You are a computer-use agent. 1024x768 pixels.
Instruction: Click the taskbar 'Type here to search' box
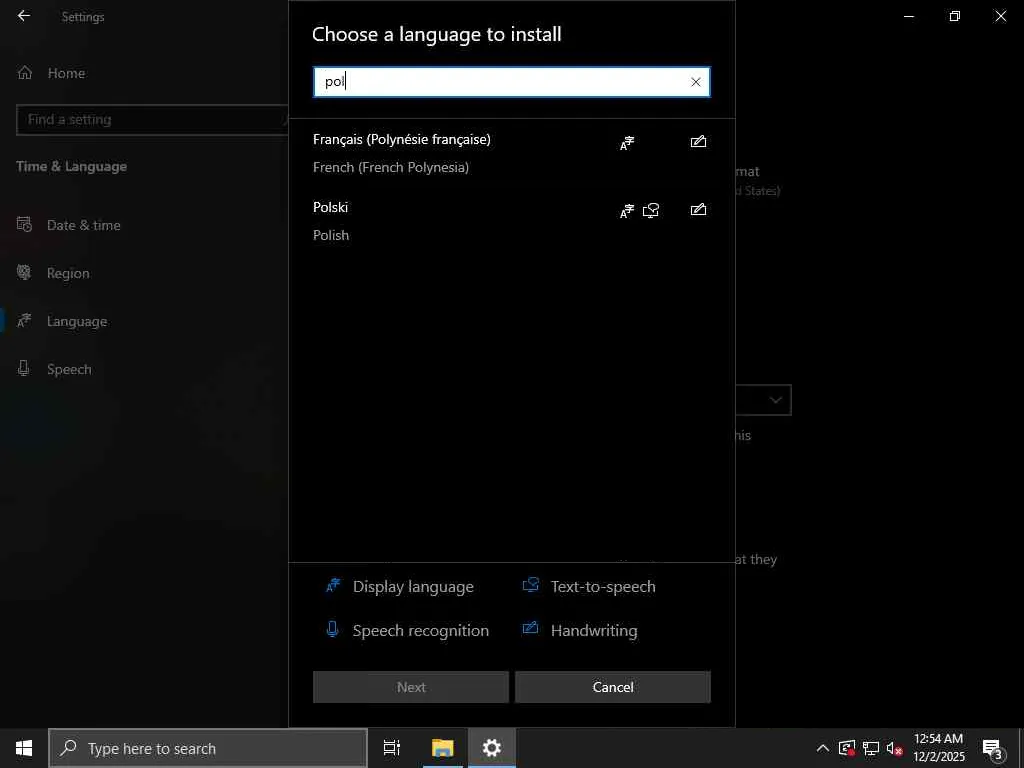click(208, 748)
